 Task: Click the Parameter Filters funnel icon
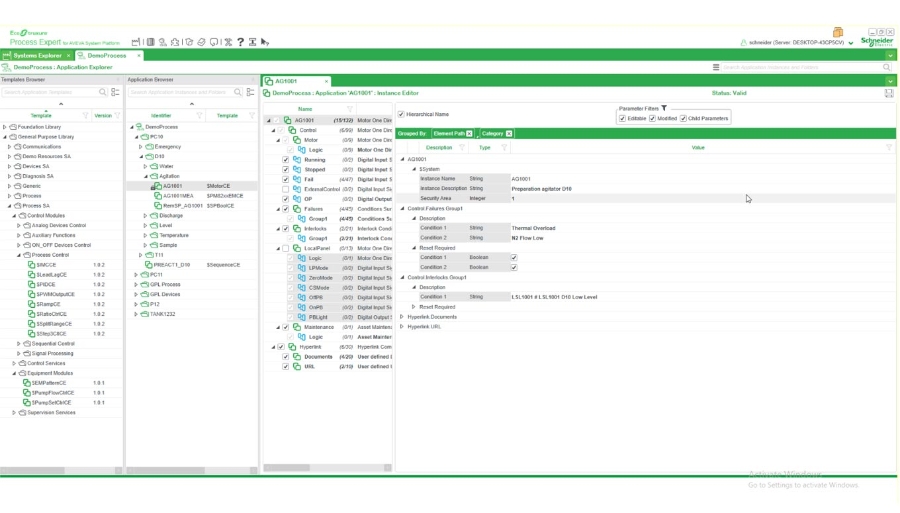click(665, 108)
